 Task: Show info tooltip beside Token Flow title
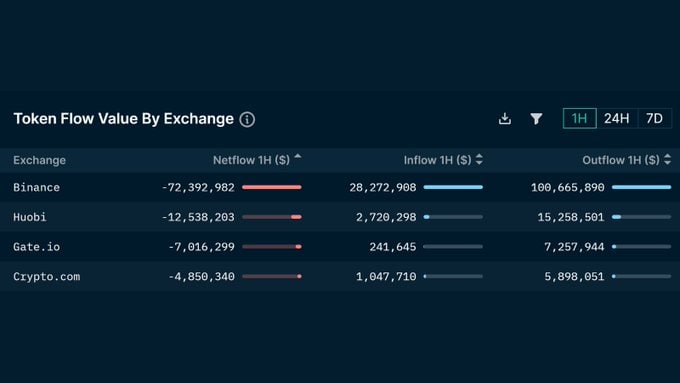click(247, 119)
